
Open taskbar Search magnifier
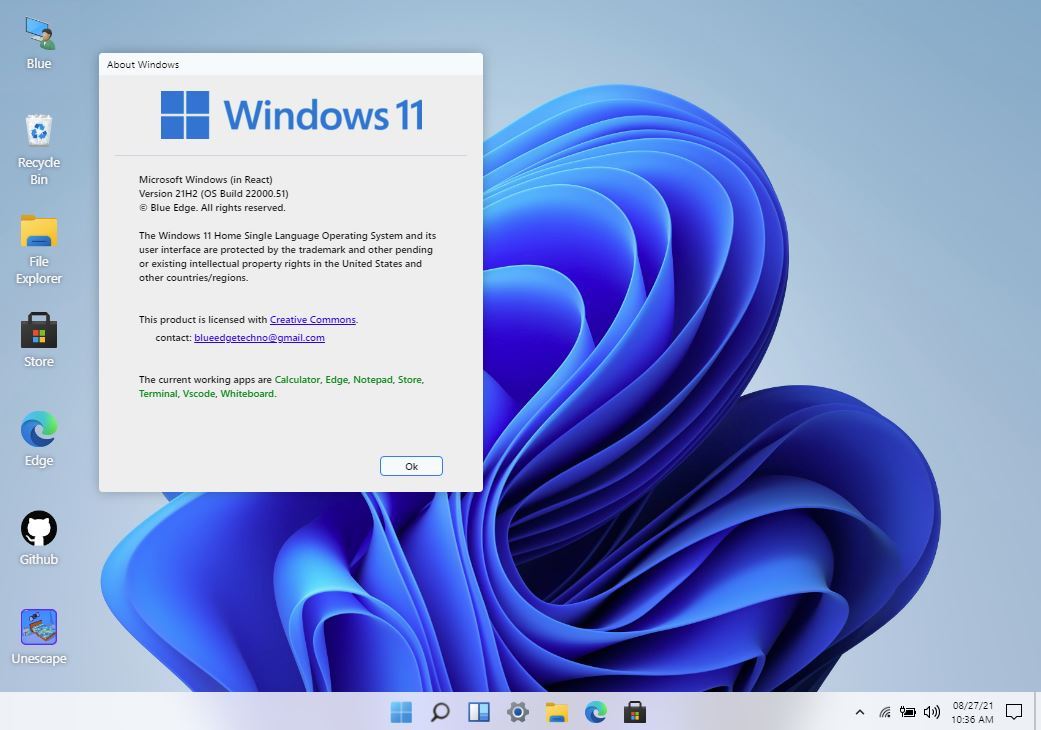pyautogui.click(x=440, y=712)
